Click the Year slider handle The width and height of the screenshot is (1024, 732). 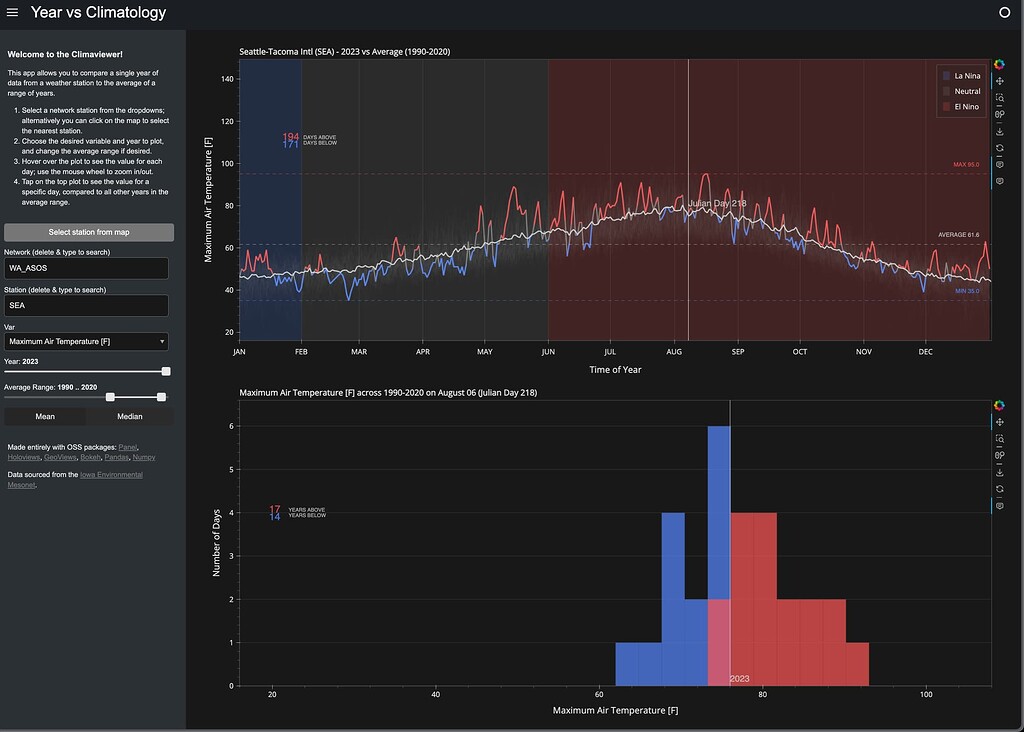pyautogui.click(x=166, y=371)
